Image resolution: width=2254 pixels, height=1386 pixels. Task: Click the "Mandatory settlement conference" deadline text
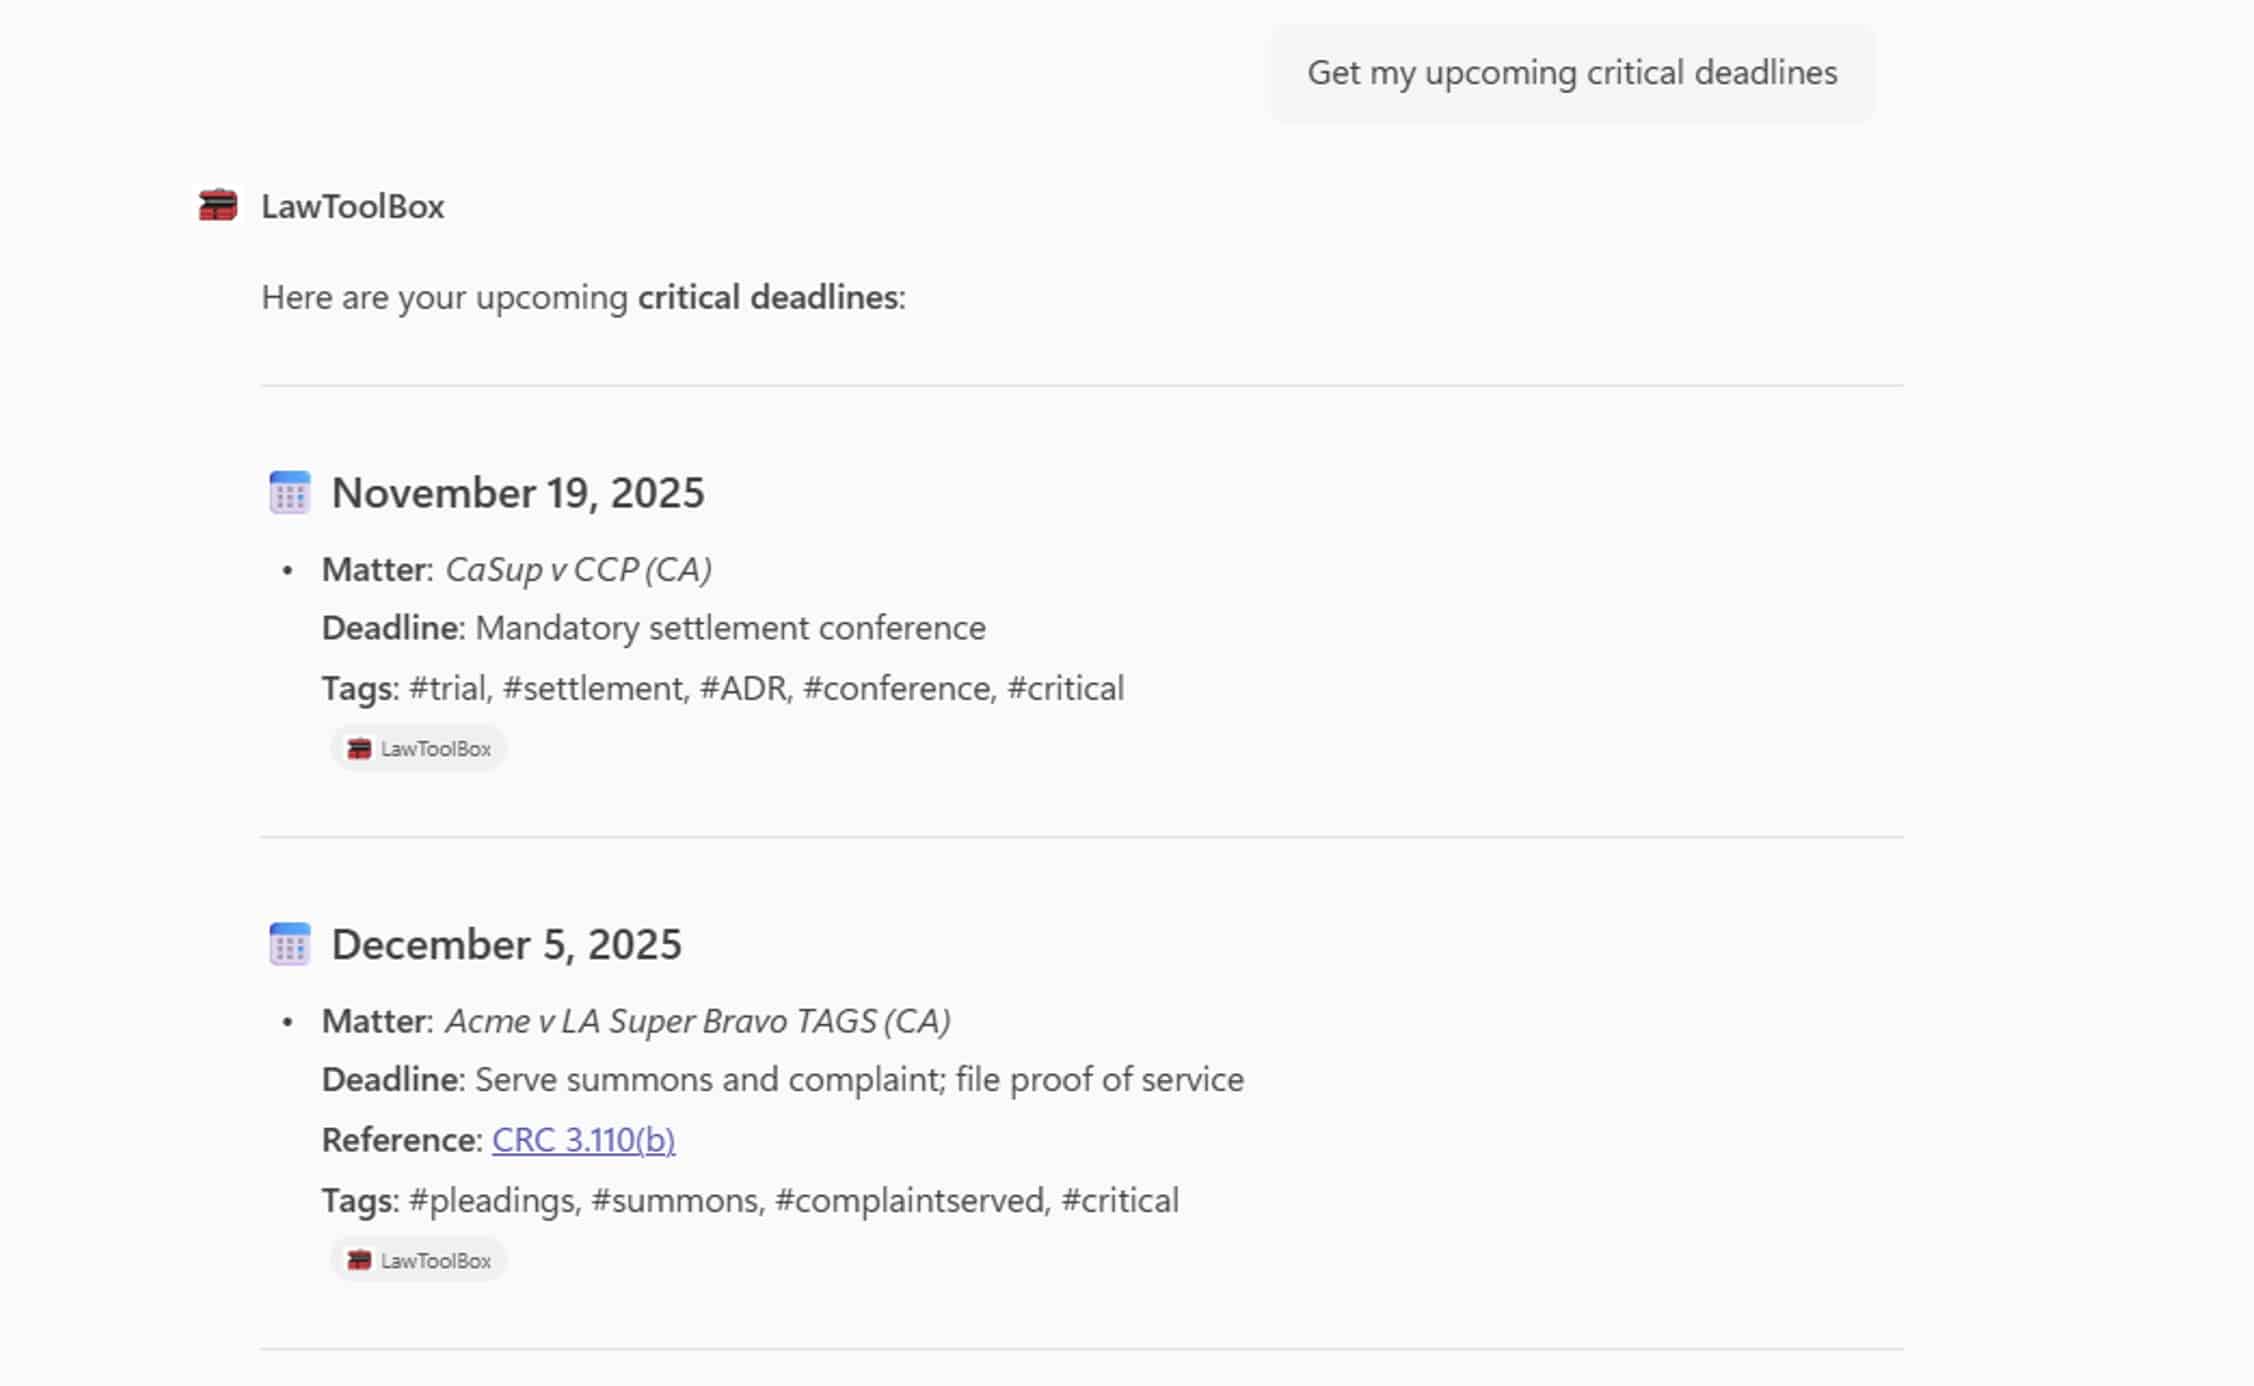[x=730, y=628]
